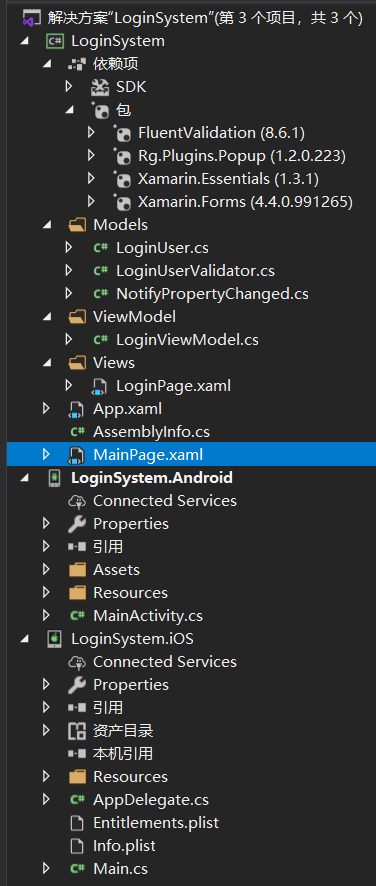This screenshot has width=376, height=886.
Task: Click the Entitlements.plist file icon
Action: (76, 823)
